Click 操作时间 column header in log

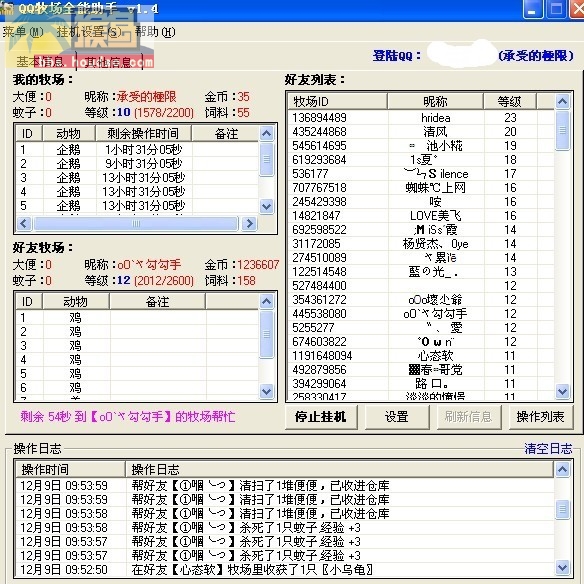tap(71, 469)
